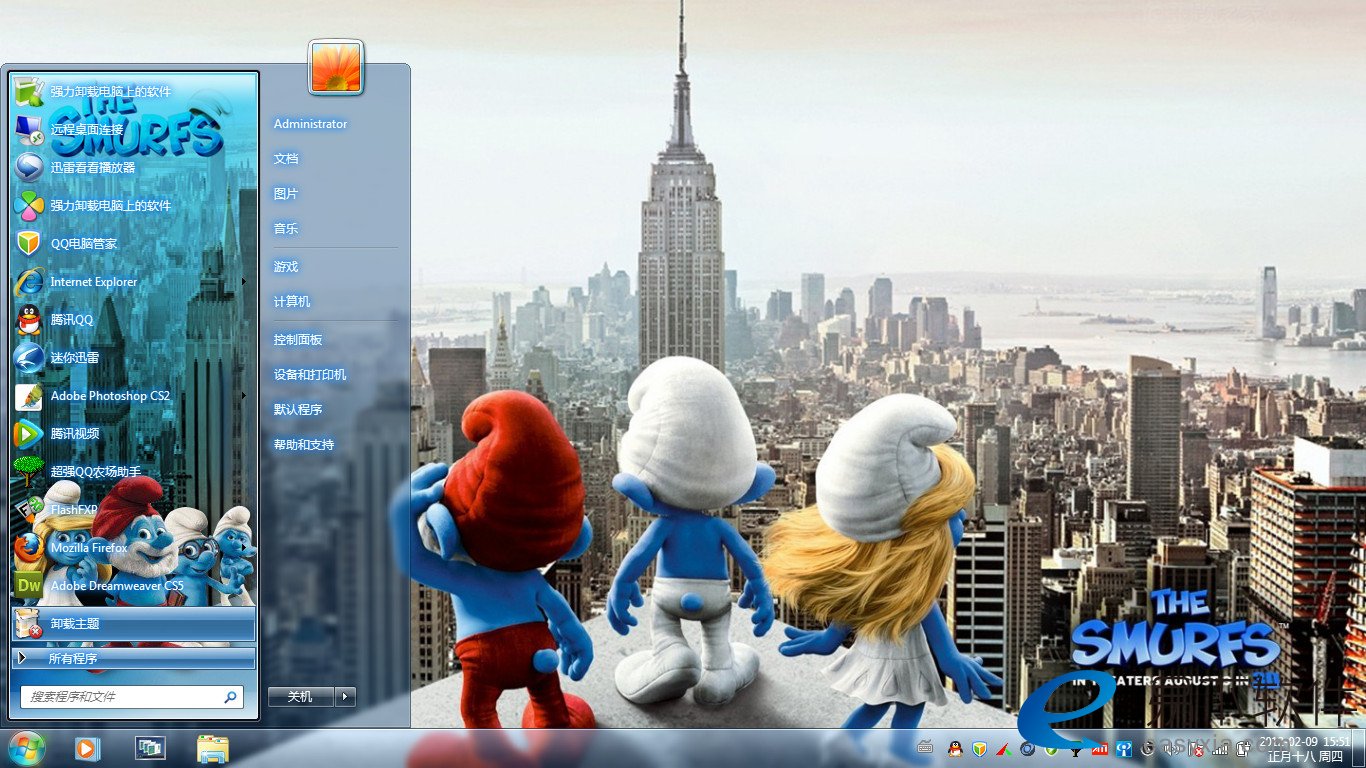Screen dimensions: 1366x768
Task: Click the magnifier icon in the search box
Action: click(x=230, y=696)
